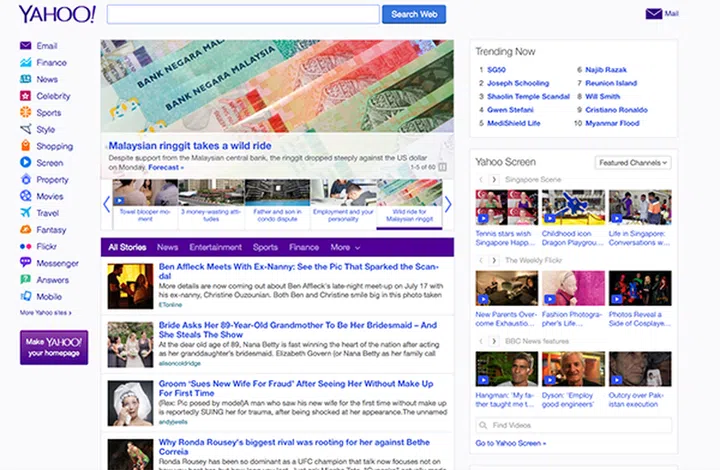
Task: Open the Tennis stars Singapore video thumbnail
Action: 506,207
